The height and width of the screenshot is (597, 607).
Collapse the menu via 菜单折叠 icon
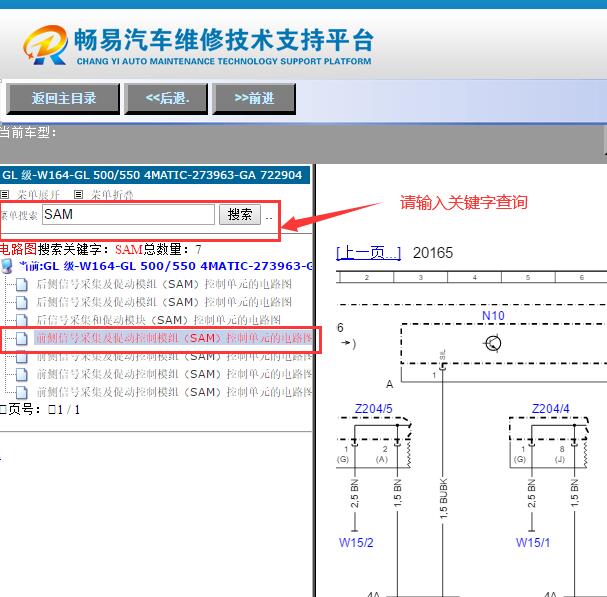[x=78, y=194]
